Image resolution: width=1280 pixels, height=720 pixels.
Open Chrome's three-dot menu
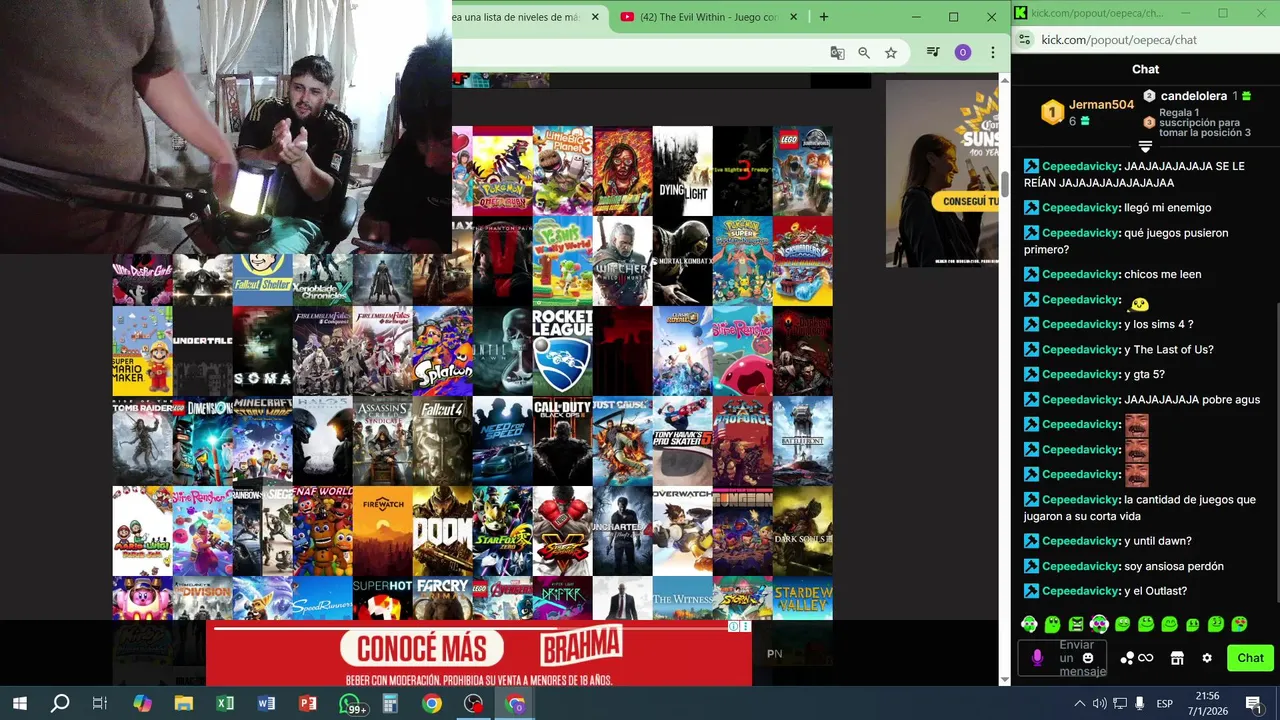[x=993, y=53]
